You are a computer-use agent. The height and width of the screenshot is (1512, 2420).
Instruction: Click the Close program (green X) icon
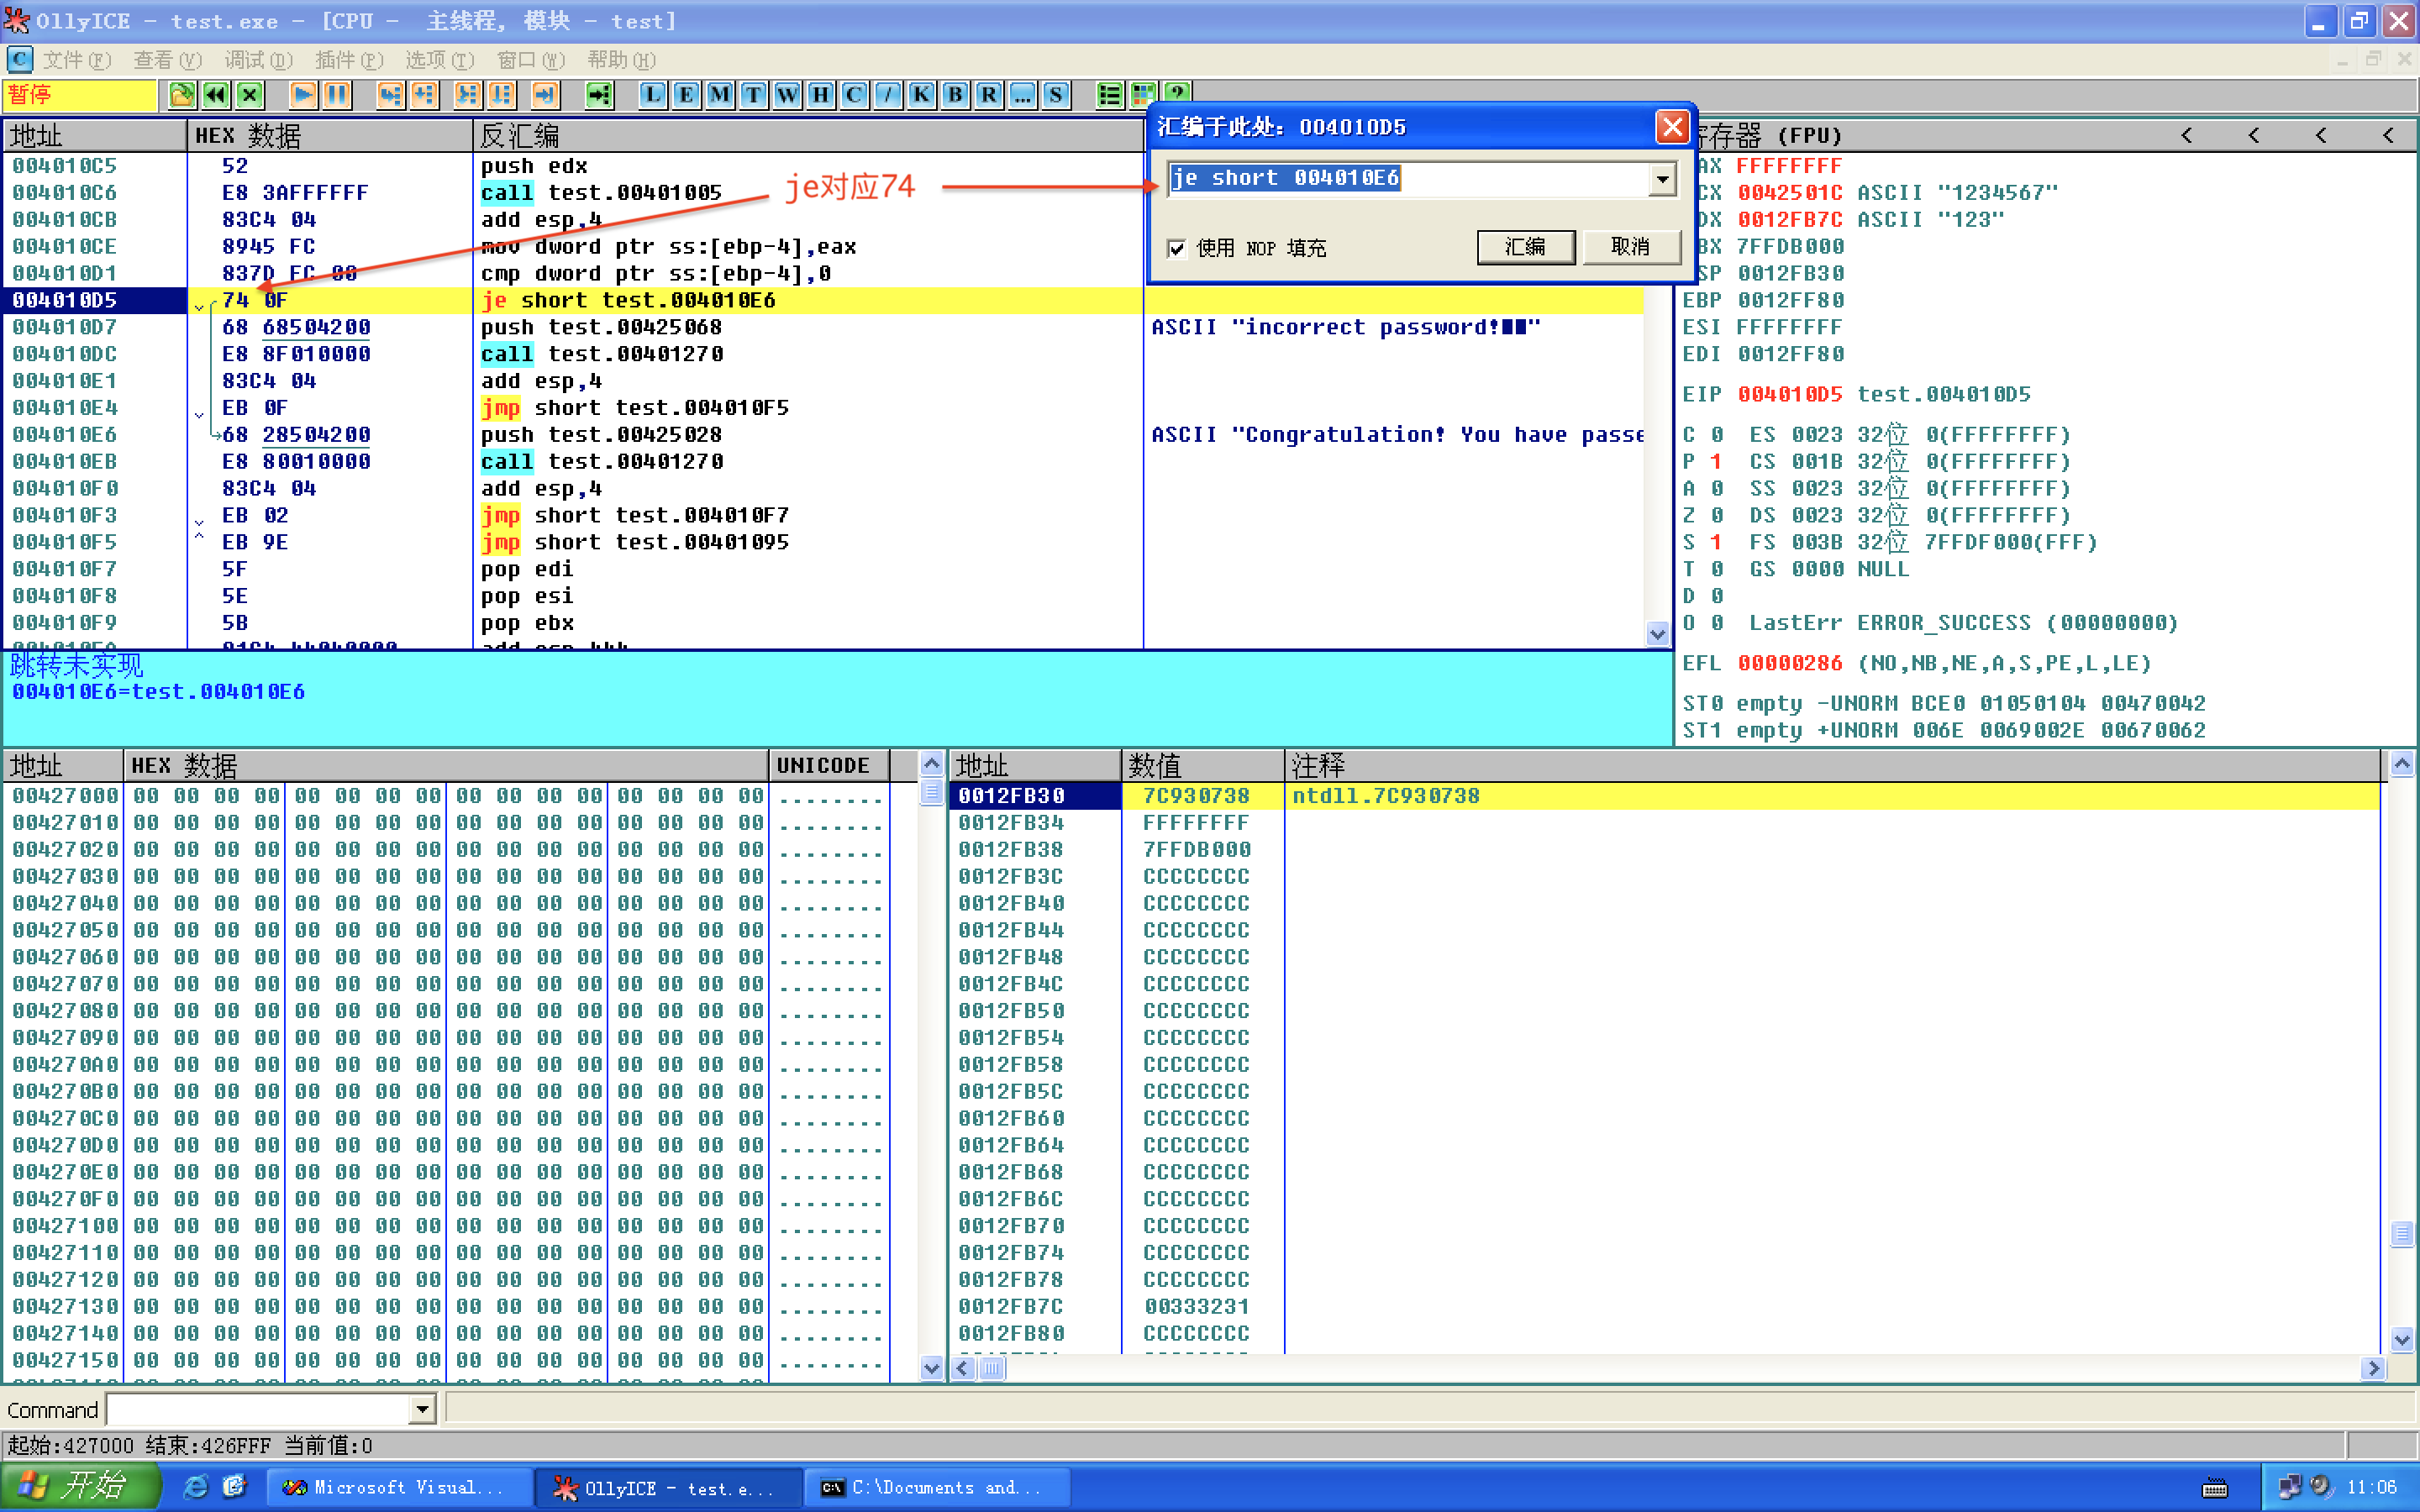pos(250,95)
